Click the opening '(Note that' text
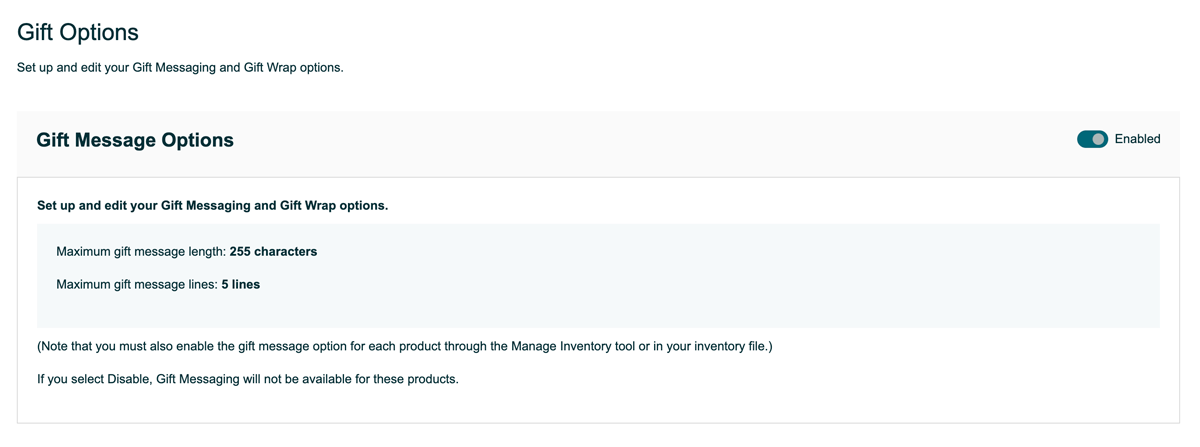1200x447 pixels. pos(65,347)
